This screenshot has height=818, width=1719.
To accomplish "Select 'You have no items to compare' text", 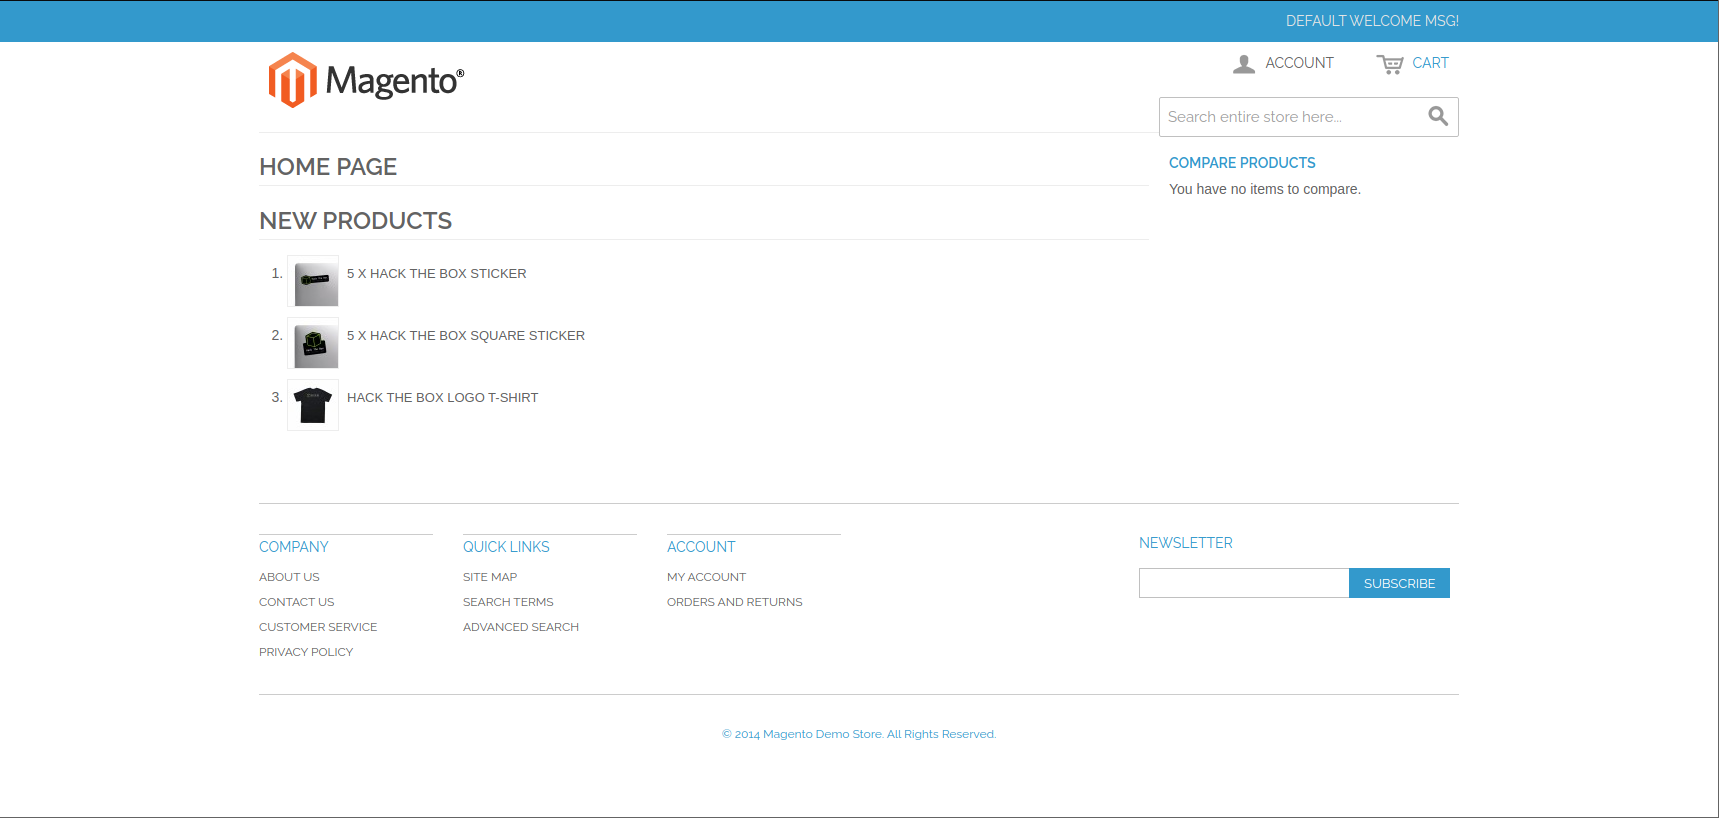I will (1265, 189).
